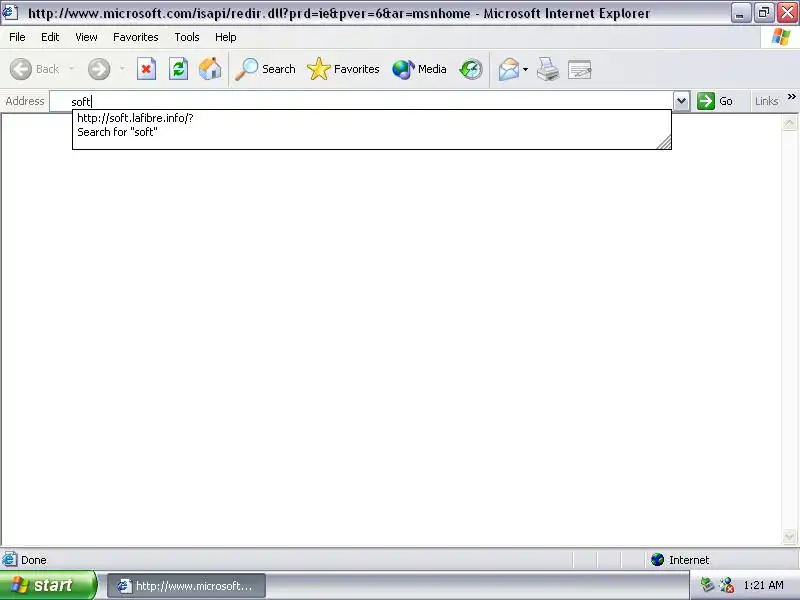Screen dimensions: 800x600
Task: Click the Links toolbar label
Action: pos(766,101)
